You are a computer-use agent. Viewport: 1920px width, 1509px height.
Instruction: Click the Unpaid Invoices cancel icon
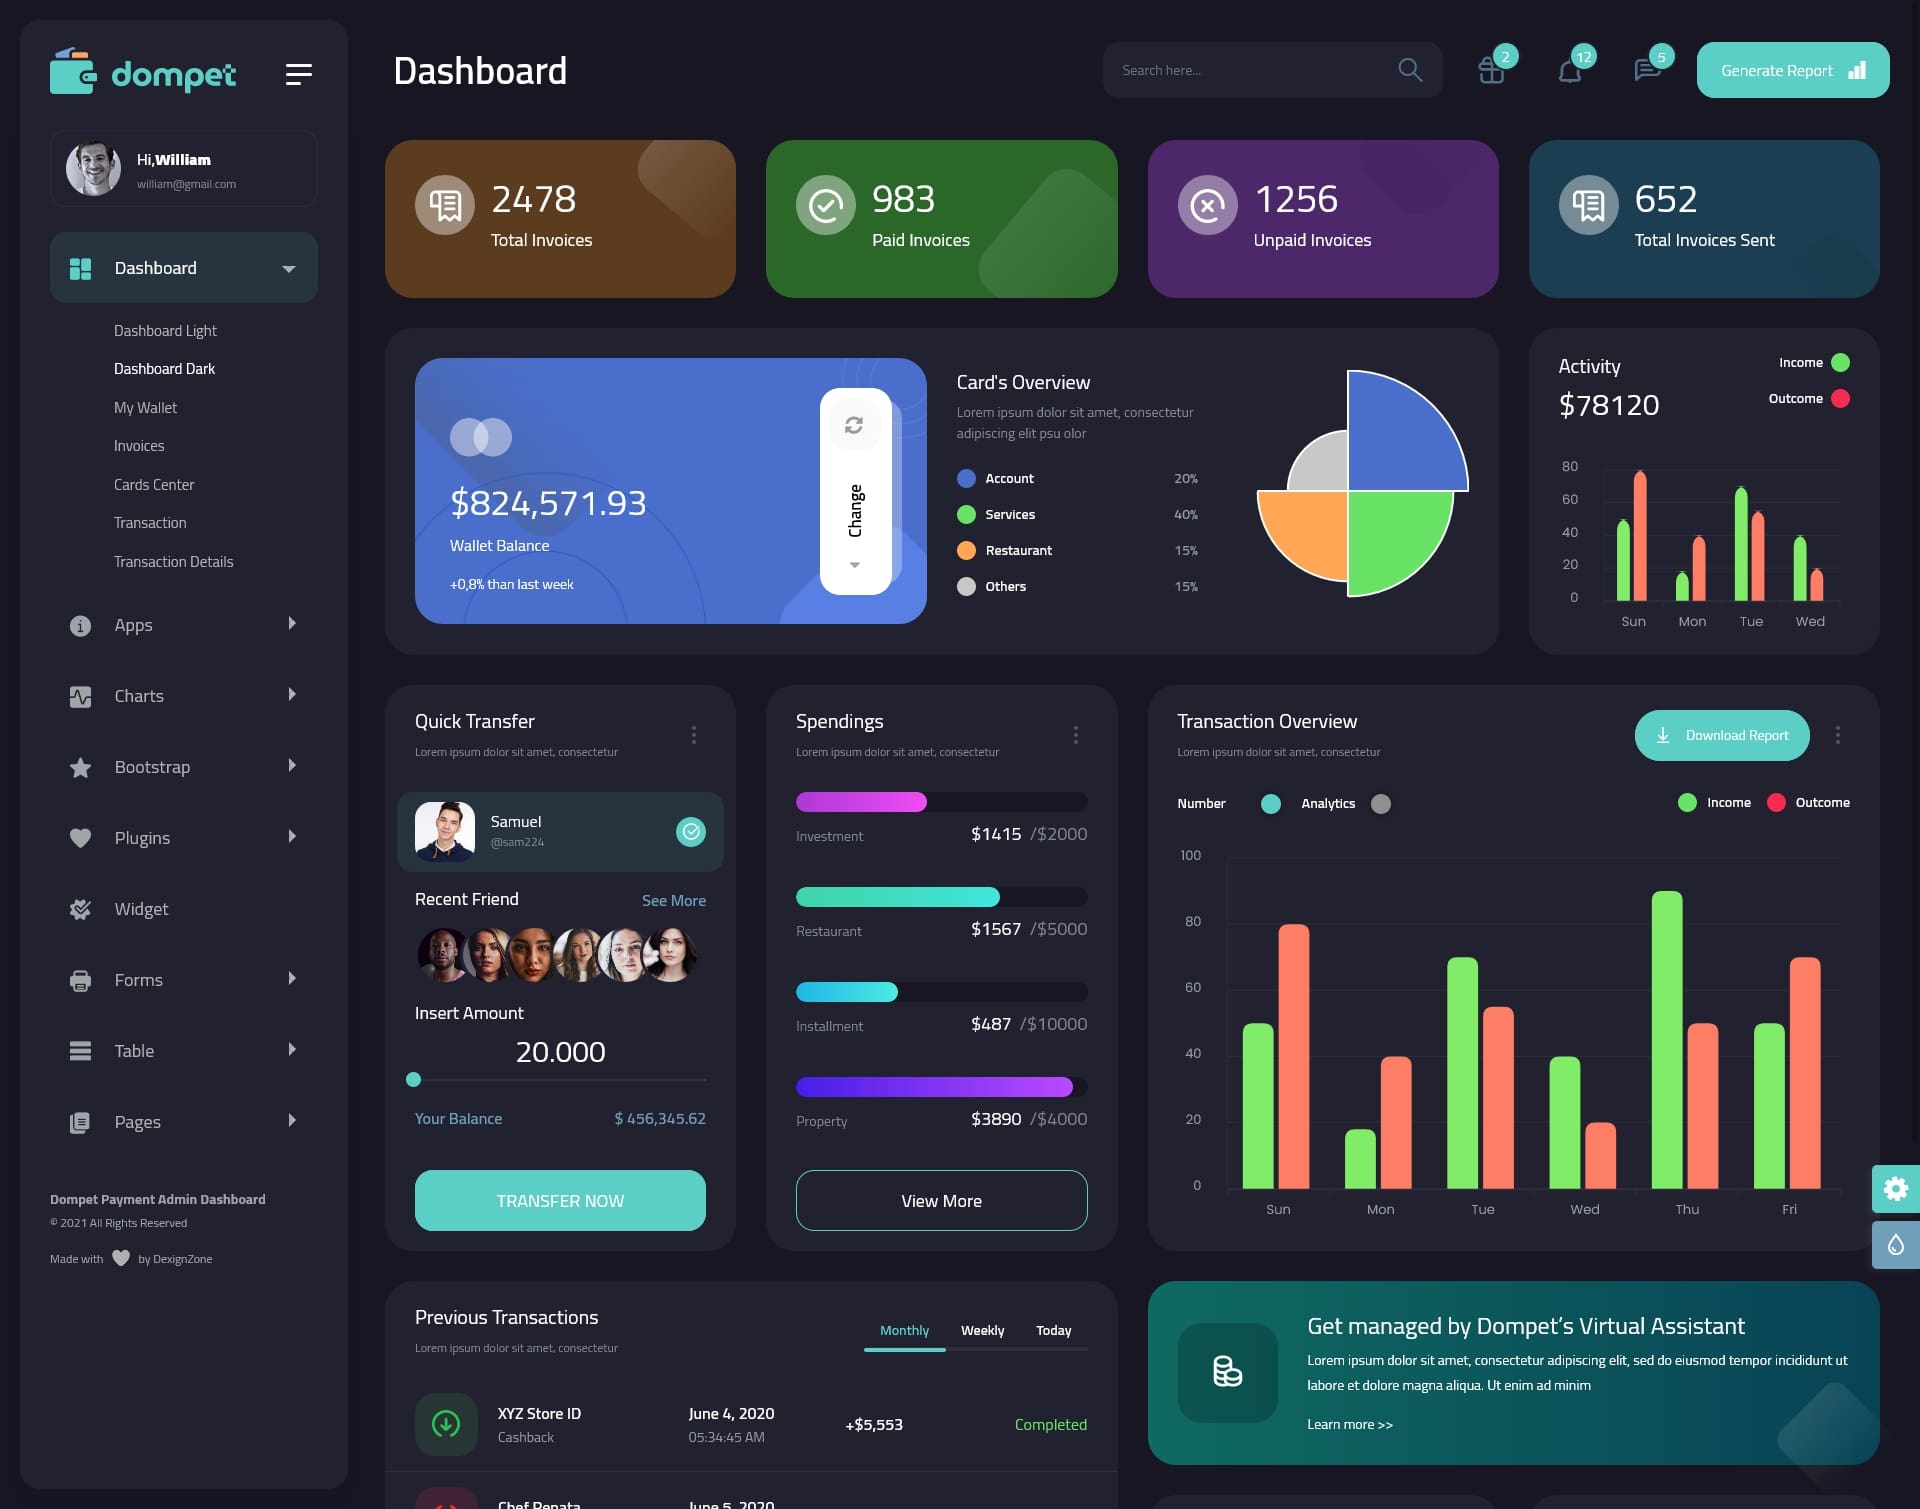[1208, 203]
